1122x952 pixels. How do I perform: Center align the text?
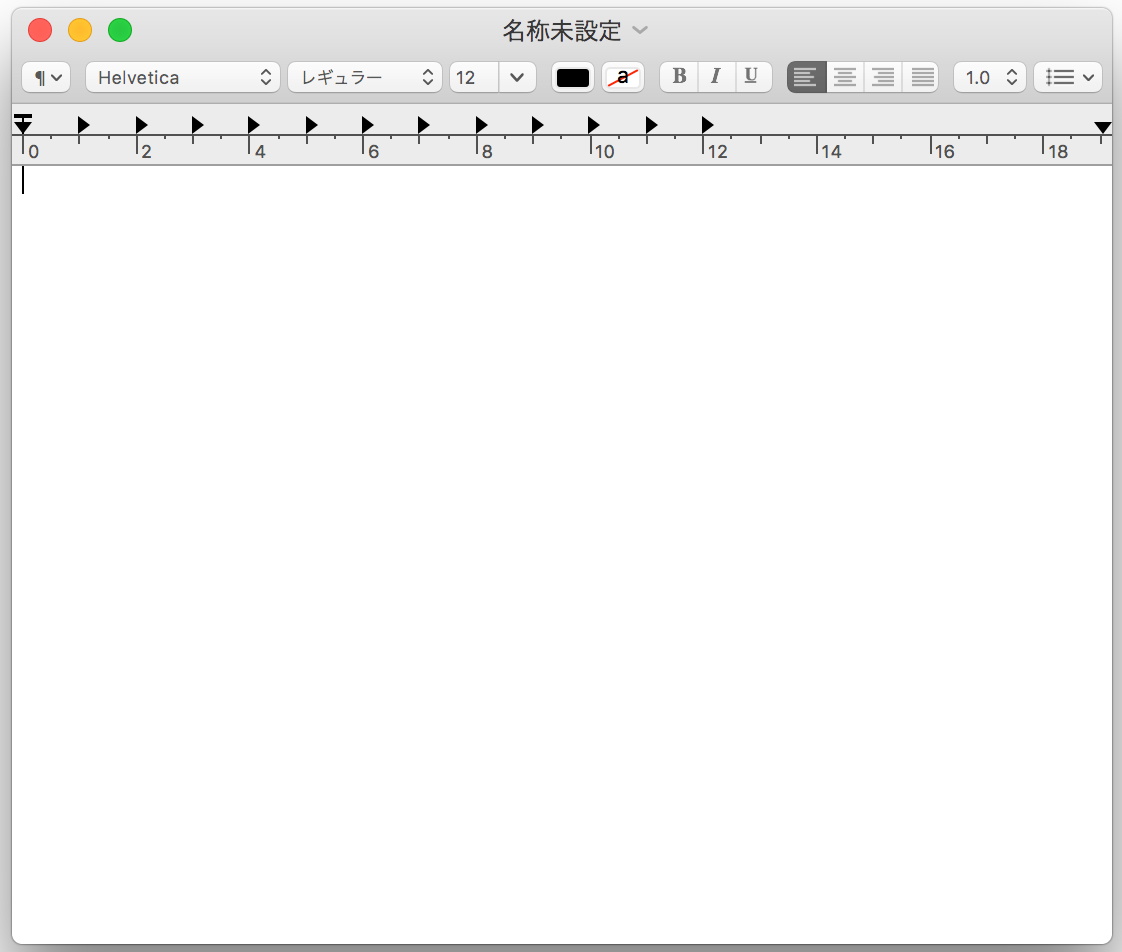845,77
